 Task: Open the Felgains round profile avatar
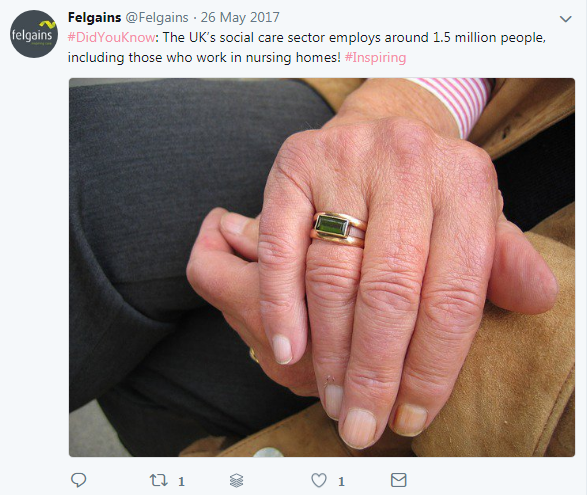click(x=34, y=34)
